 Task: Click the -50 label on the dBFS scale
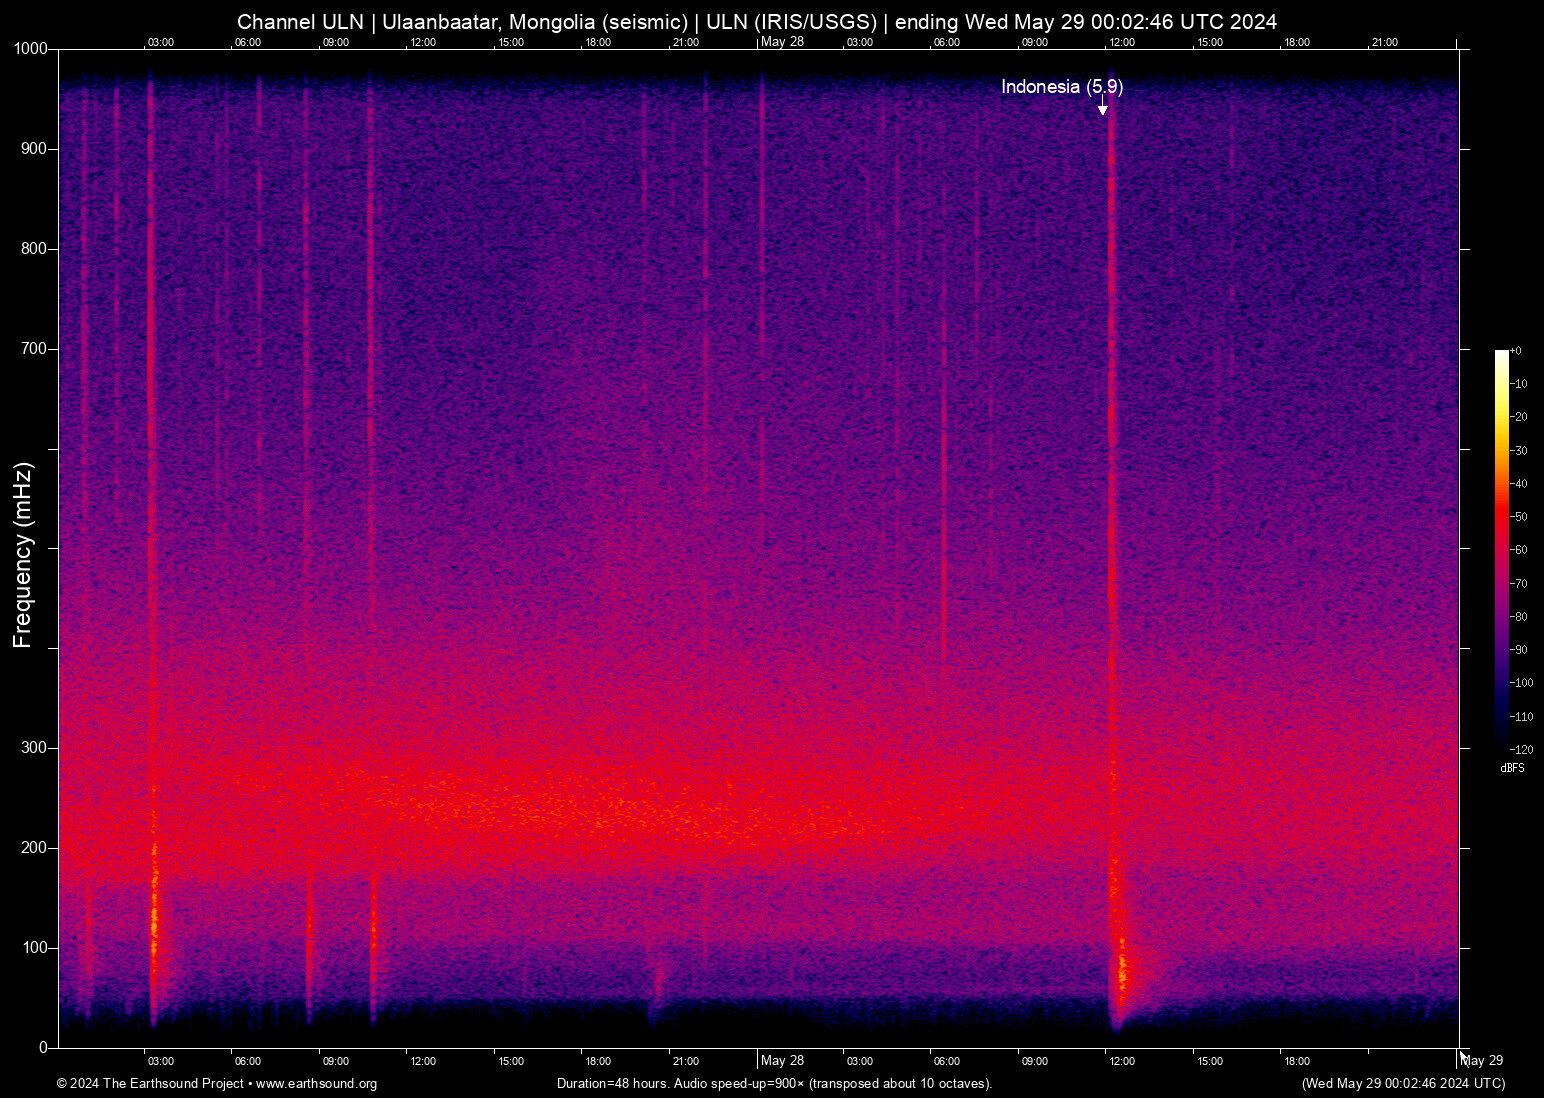(1519, 517)
